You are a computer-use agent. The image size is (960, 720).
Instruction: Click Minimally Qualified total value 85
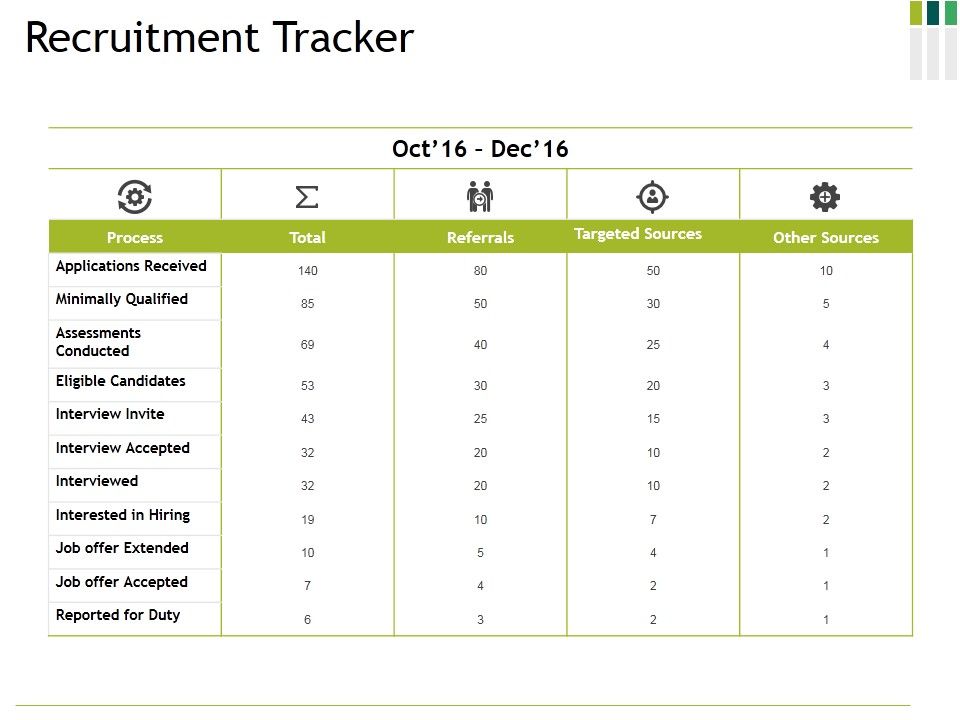[x=307, y=304]
